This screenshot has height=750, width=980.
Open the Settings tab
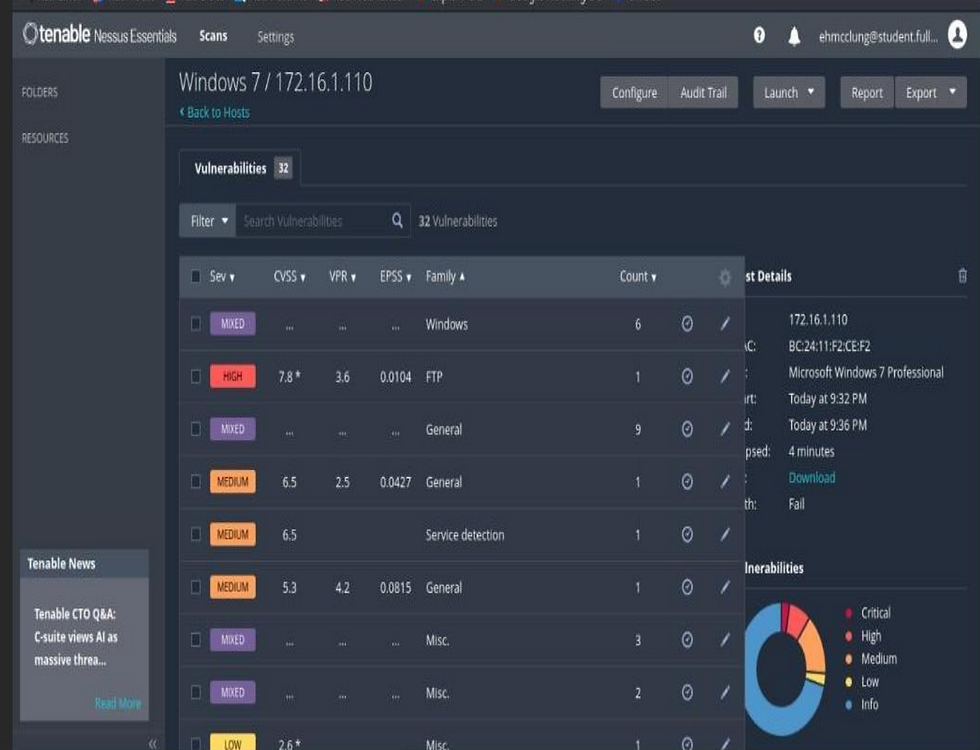click(x=276, y=37)
